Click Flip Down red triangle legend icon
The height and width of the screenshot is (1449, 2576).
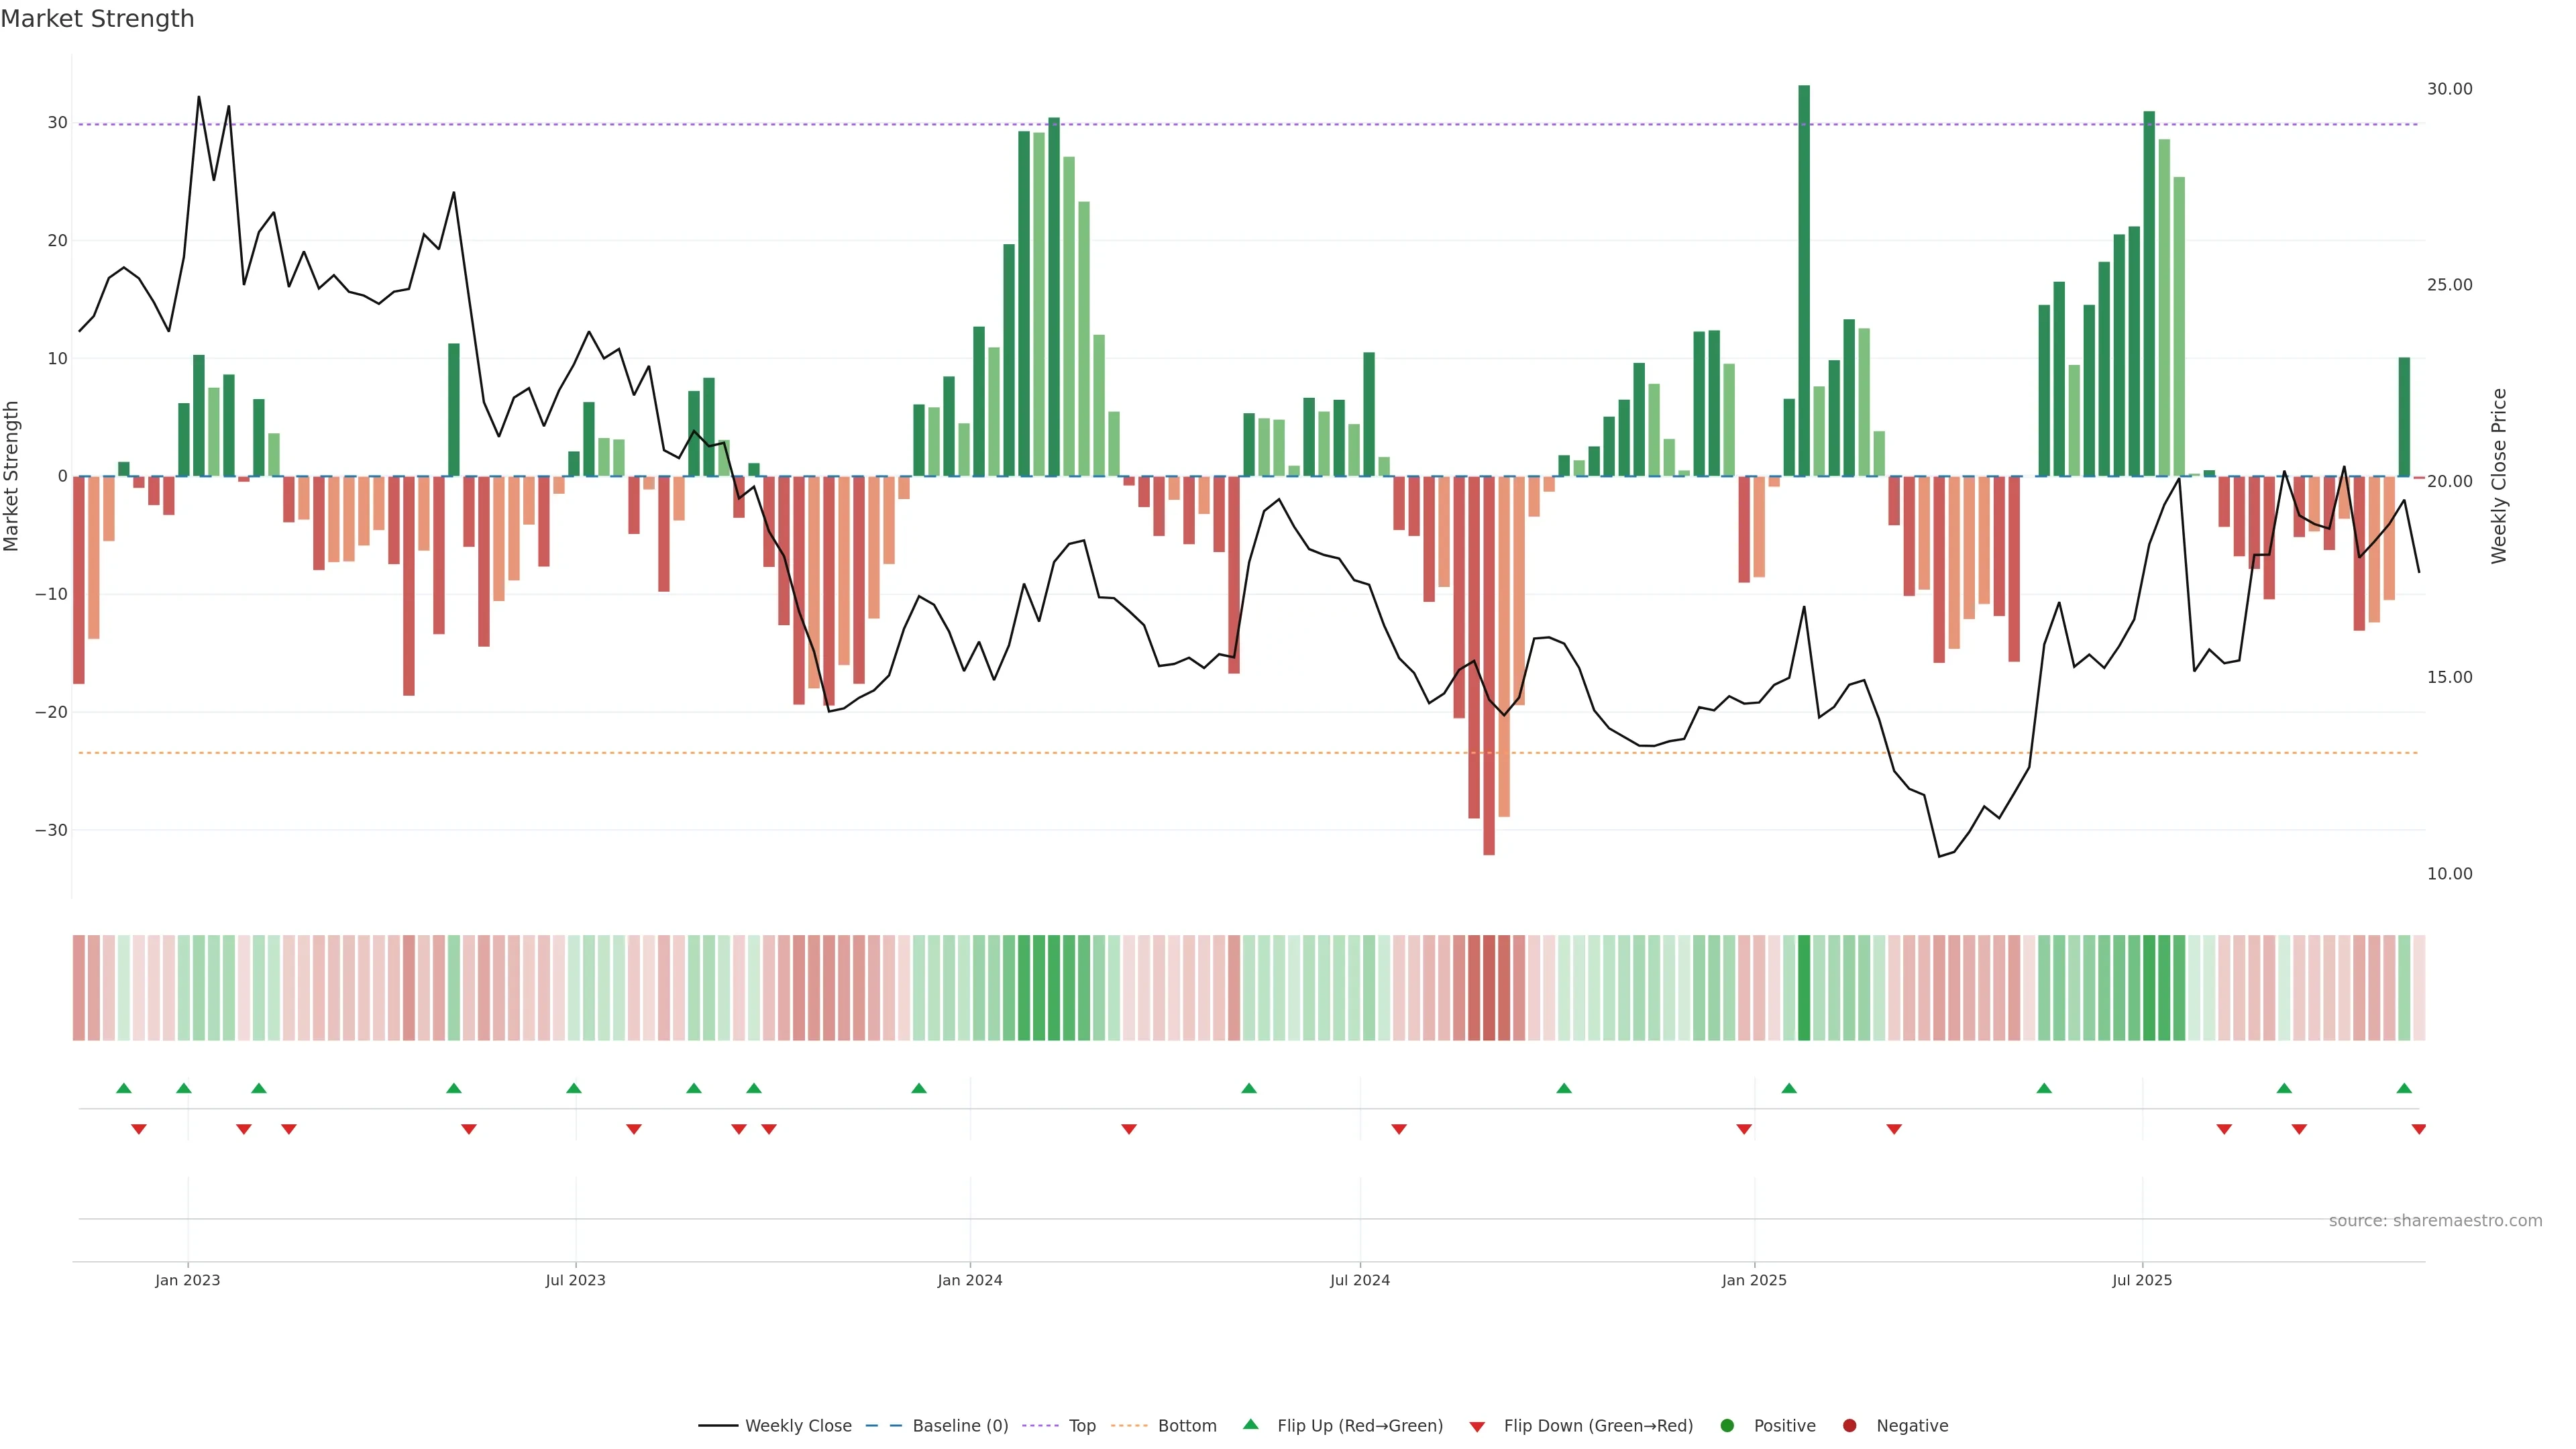[x=1477, y=1427]
